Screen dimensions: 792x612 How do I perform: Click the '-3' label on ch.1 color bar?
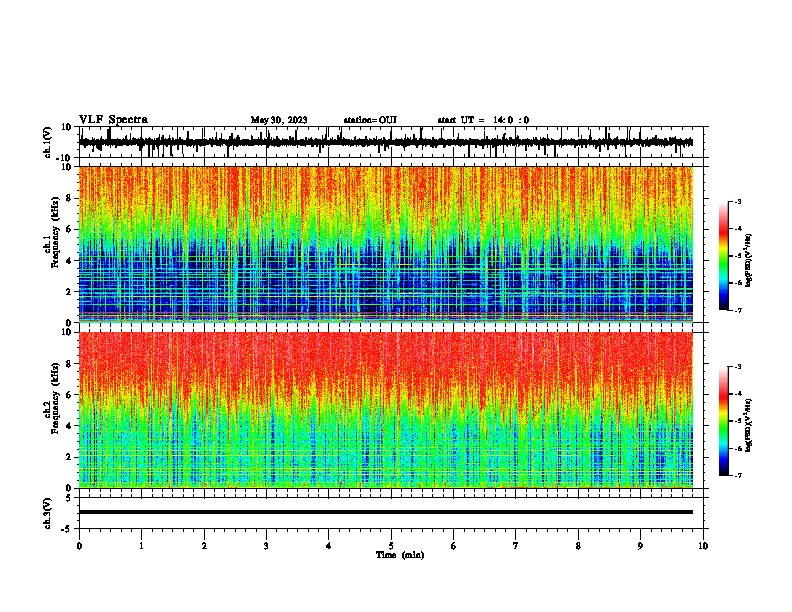738,201
